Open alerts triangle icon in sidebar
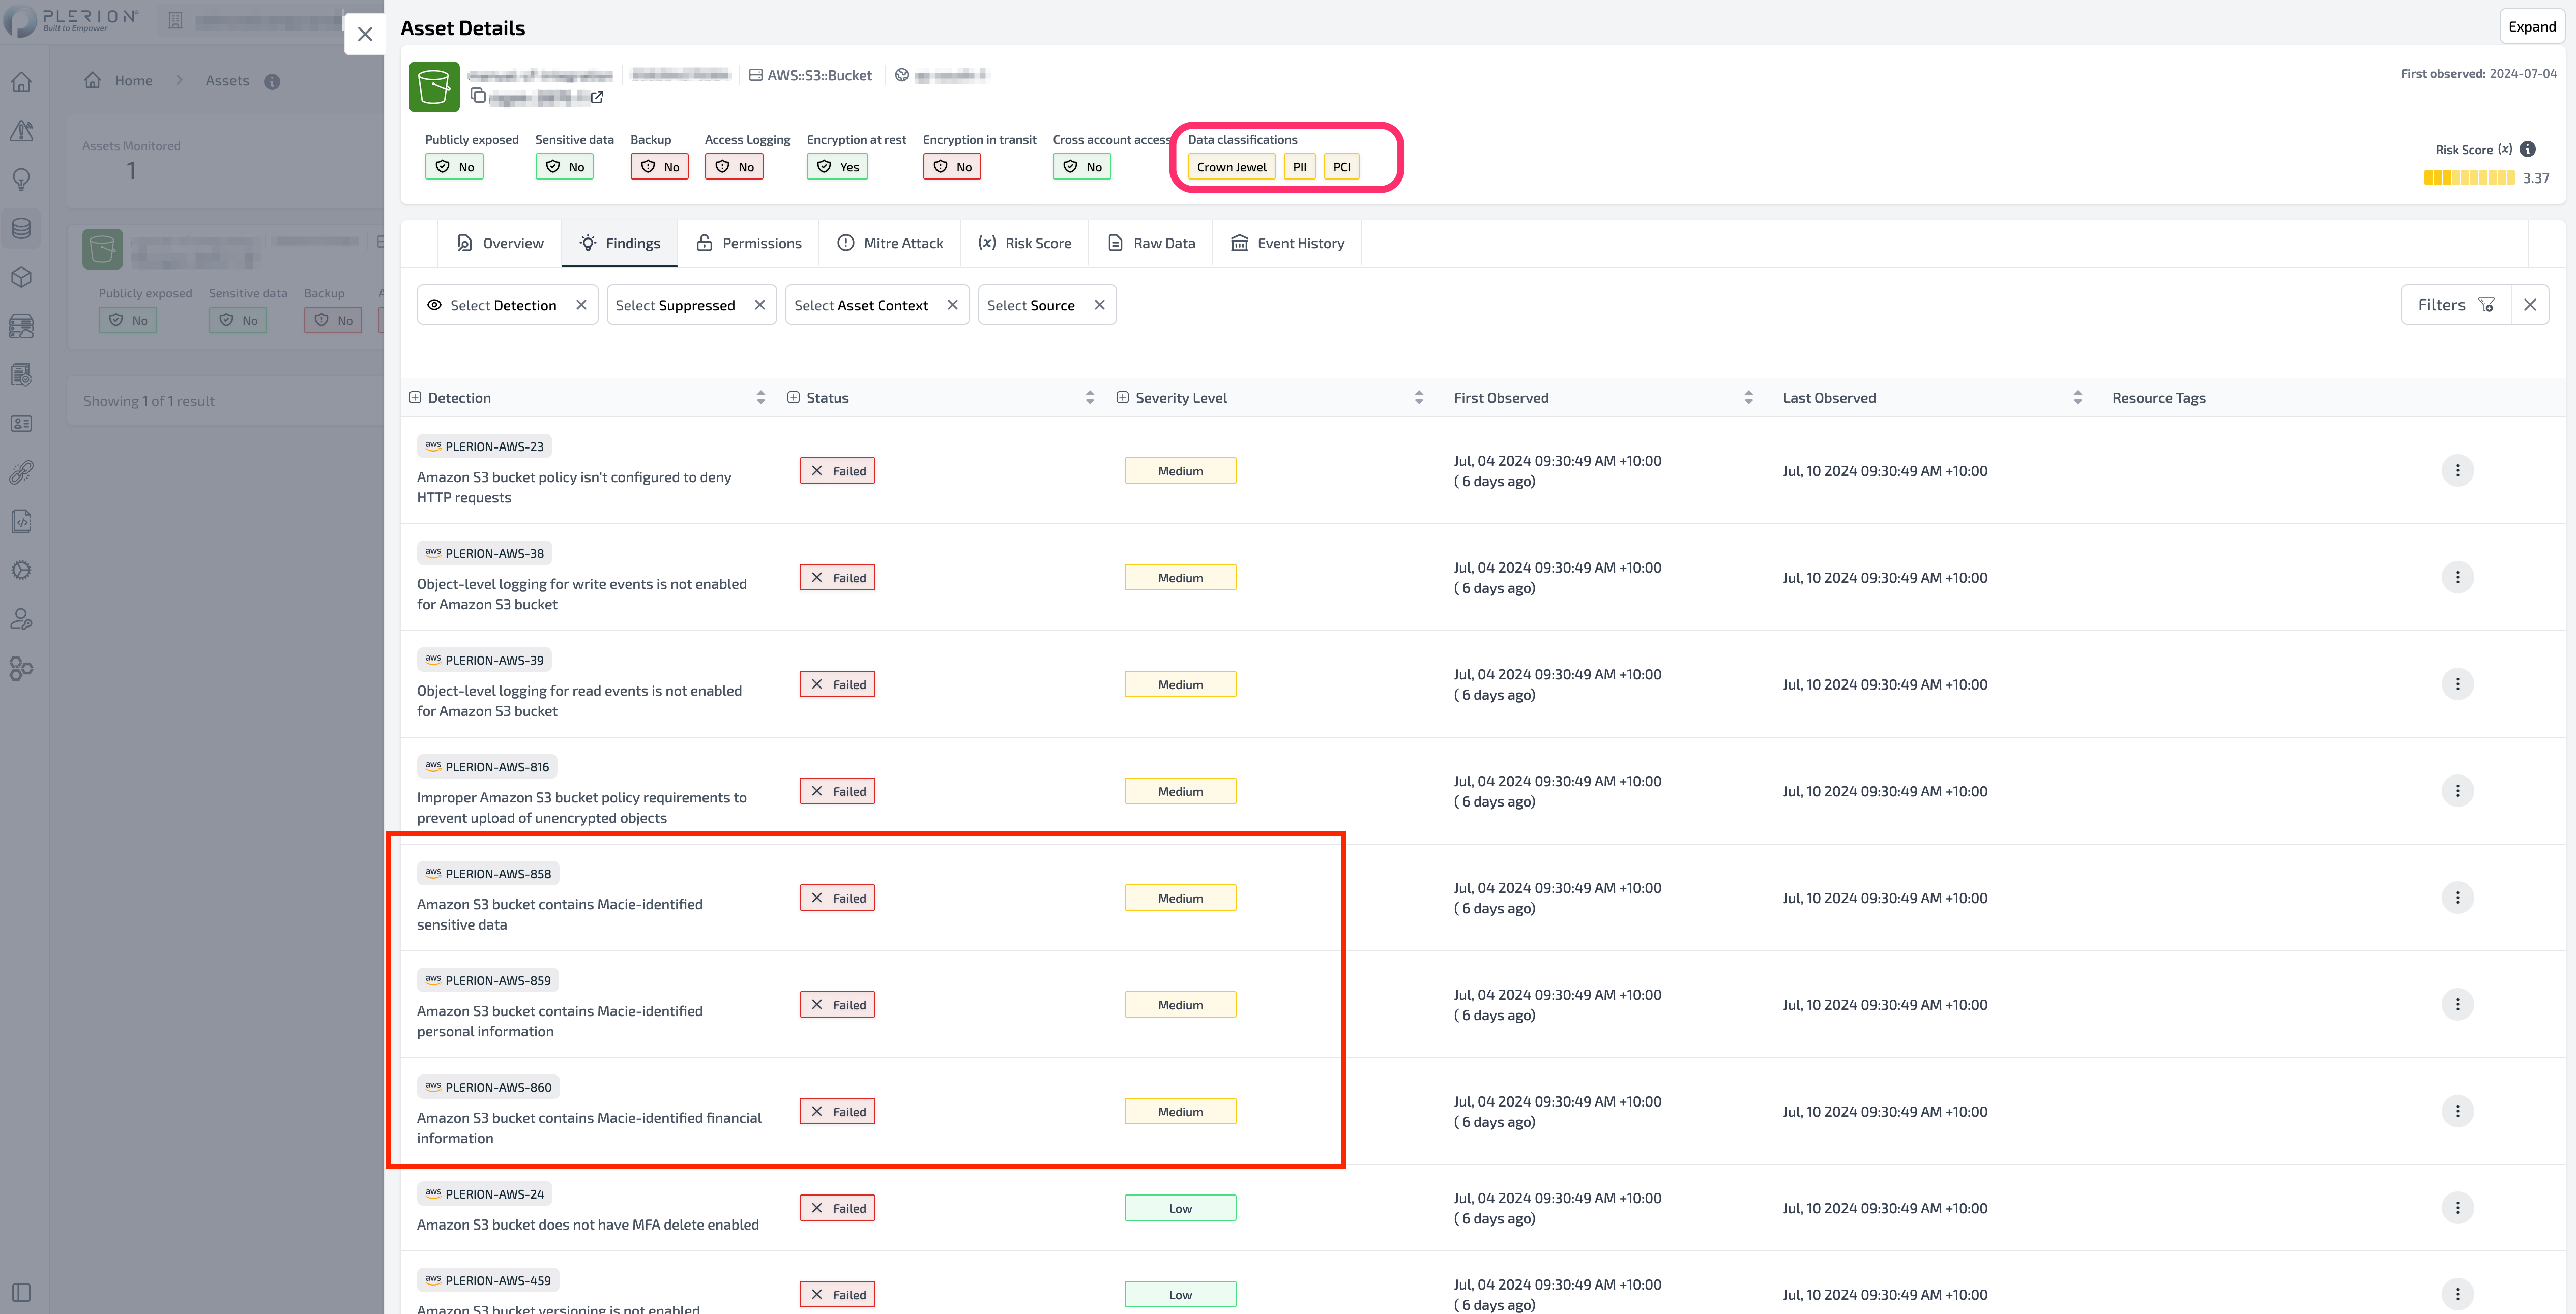 click(x=21, y=131)
